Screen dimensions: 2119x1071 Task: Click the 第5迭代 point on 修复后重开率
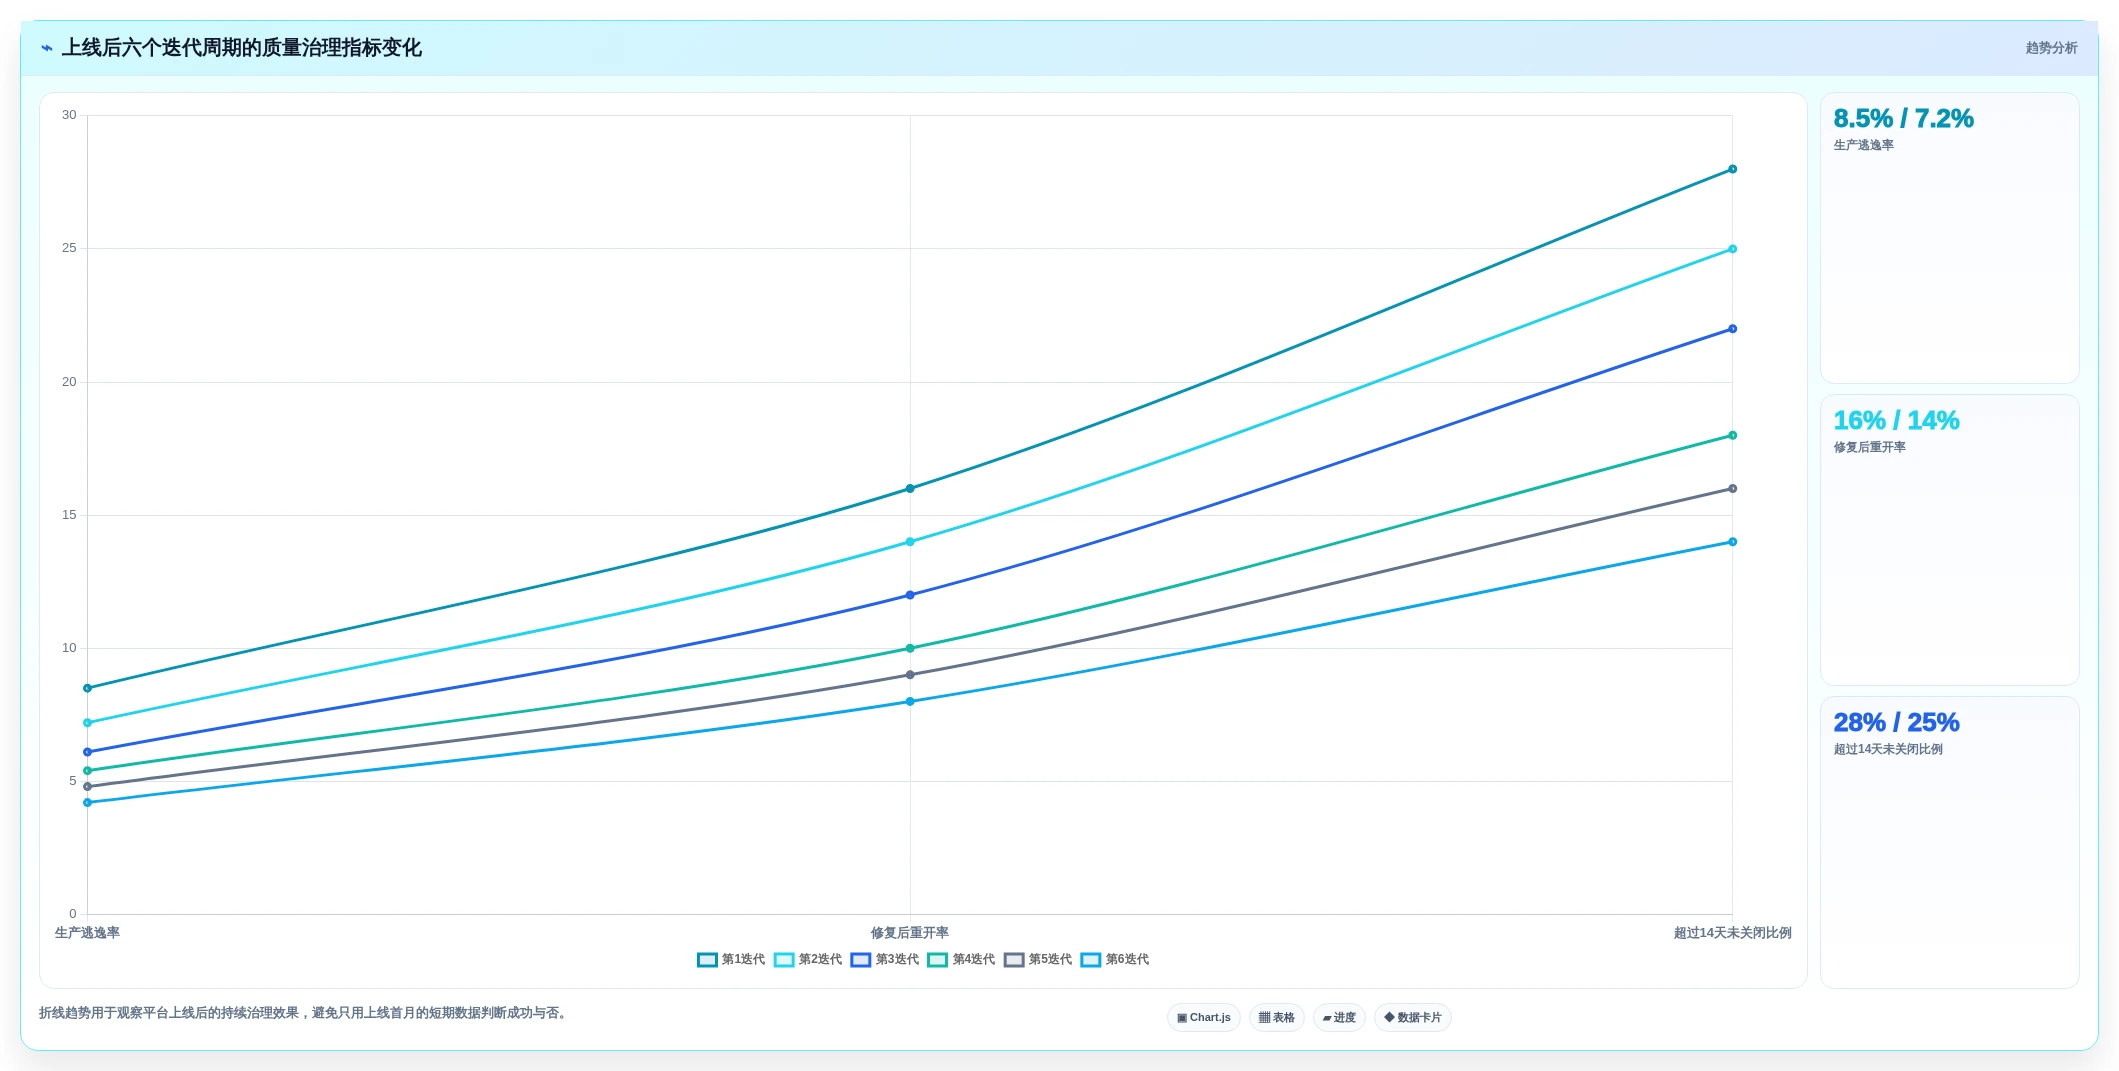pos(910,675)
